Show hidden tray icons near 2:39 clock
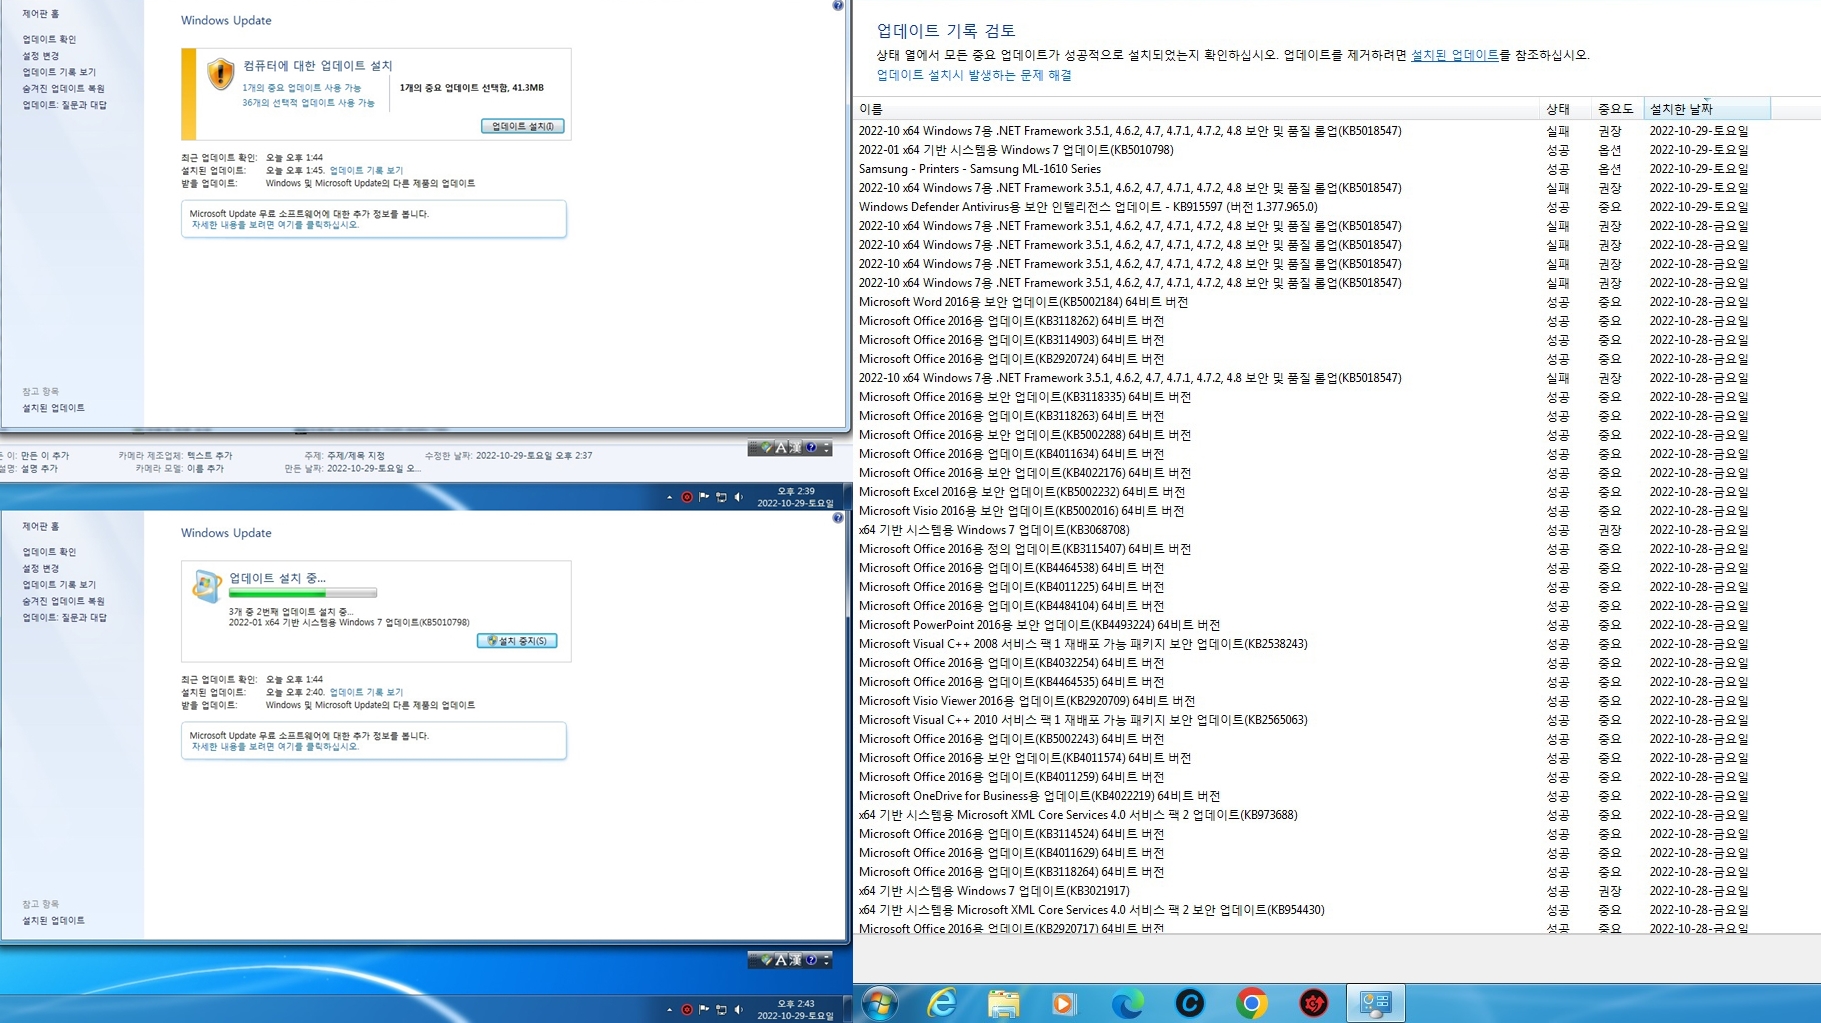Image resolution: width=1821 pixels, height=1023 pixels. click(669, 497)
